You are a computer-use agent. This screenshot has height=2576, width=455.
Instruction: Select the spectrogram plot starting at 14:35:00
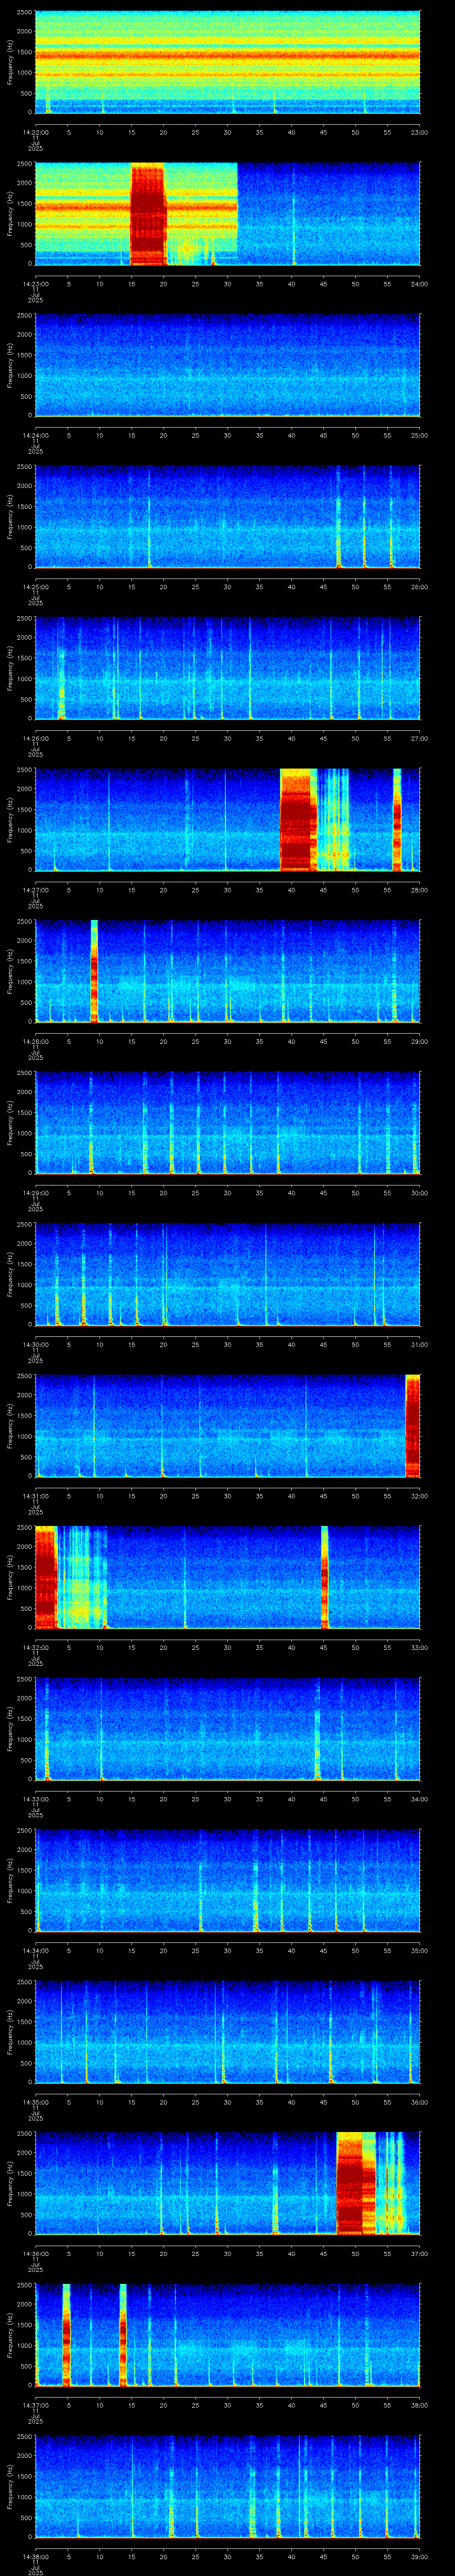tap(227, 2032)
